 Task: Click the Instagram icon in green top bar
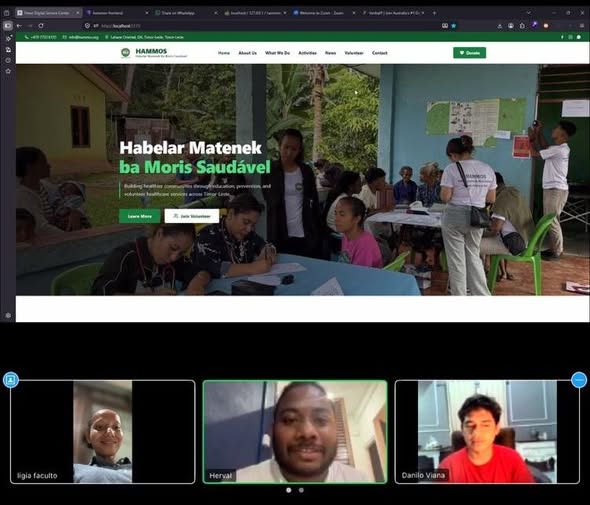570,37
